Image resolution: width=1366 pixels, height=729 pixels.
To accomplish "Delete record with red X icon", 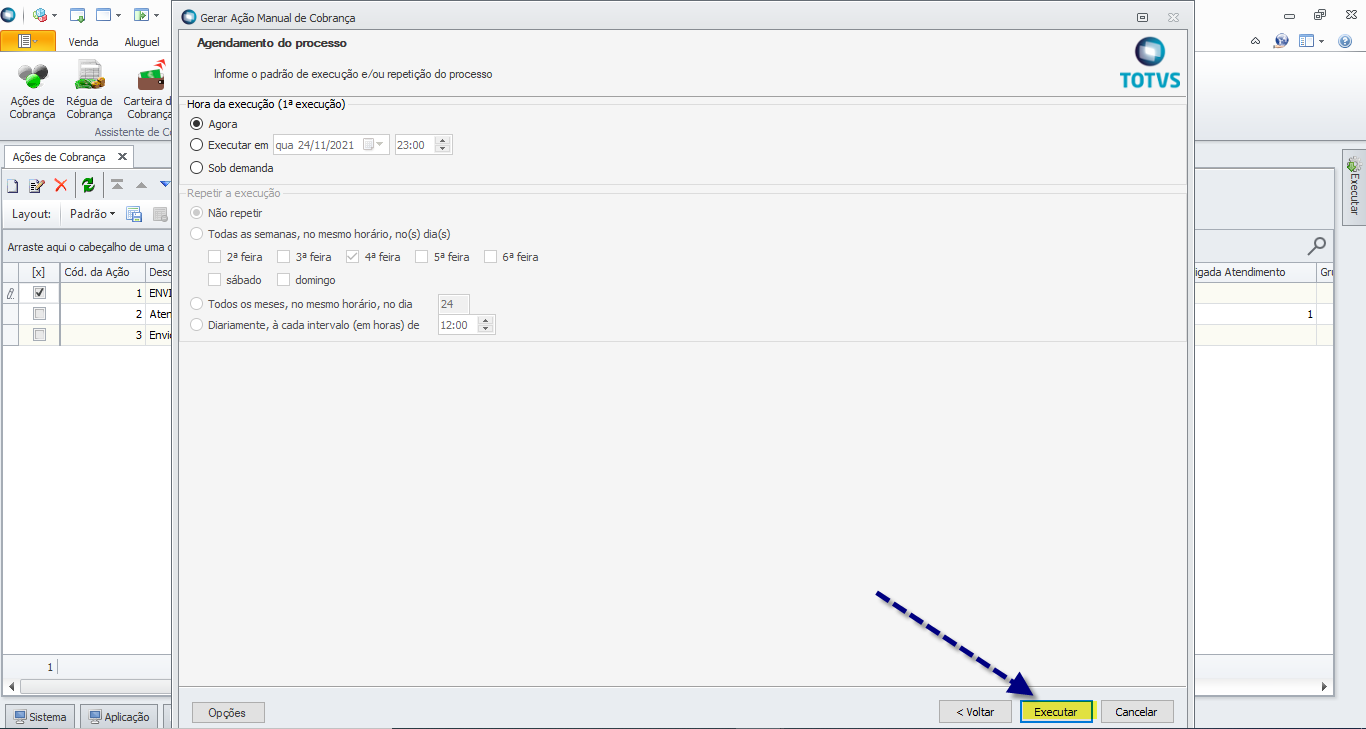I will [61, 185].
